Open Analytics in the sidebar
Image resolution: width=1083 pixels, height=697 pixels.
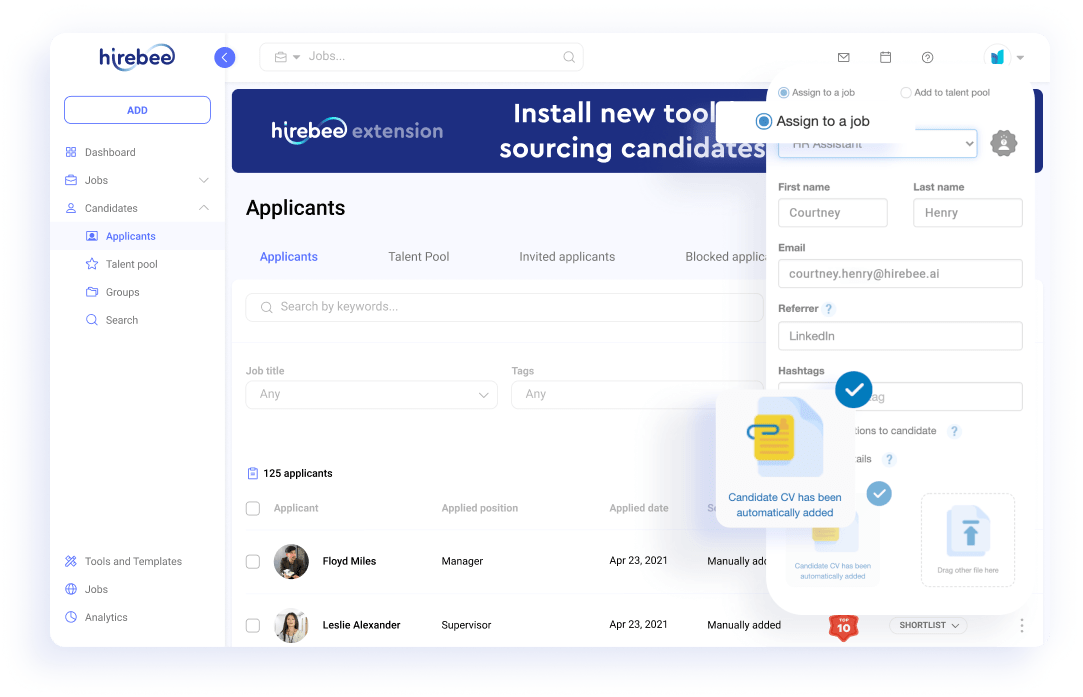[106, 618]
